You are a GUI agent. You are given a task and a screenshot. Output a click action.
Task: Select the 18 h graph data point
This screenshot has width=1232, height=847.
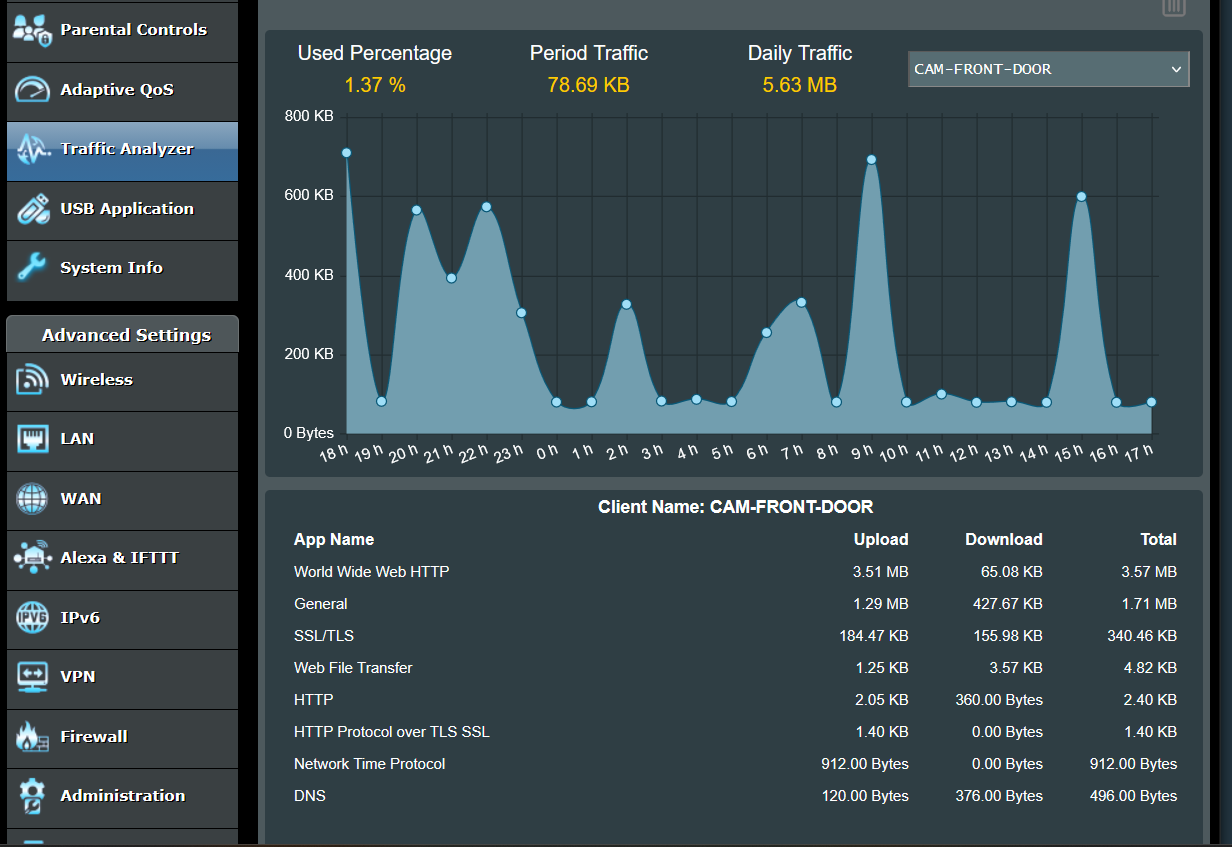346,153
